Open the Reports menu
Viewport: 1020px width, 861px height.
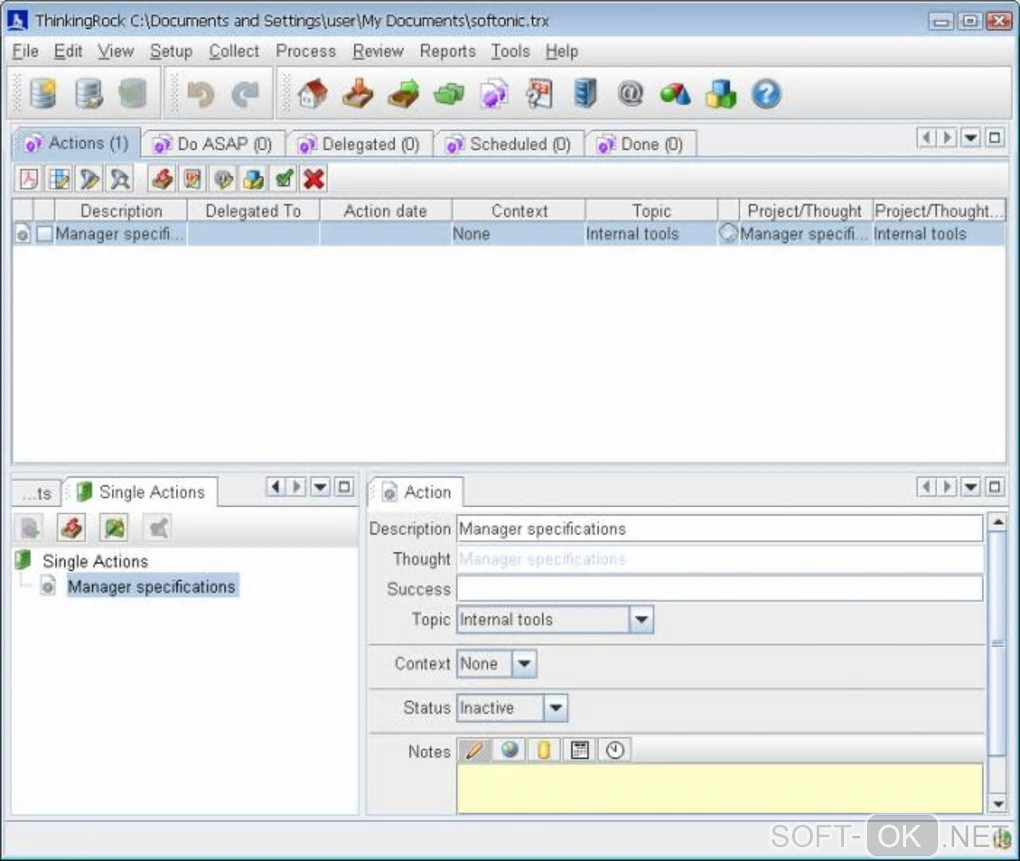(448, 51)
